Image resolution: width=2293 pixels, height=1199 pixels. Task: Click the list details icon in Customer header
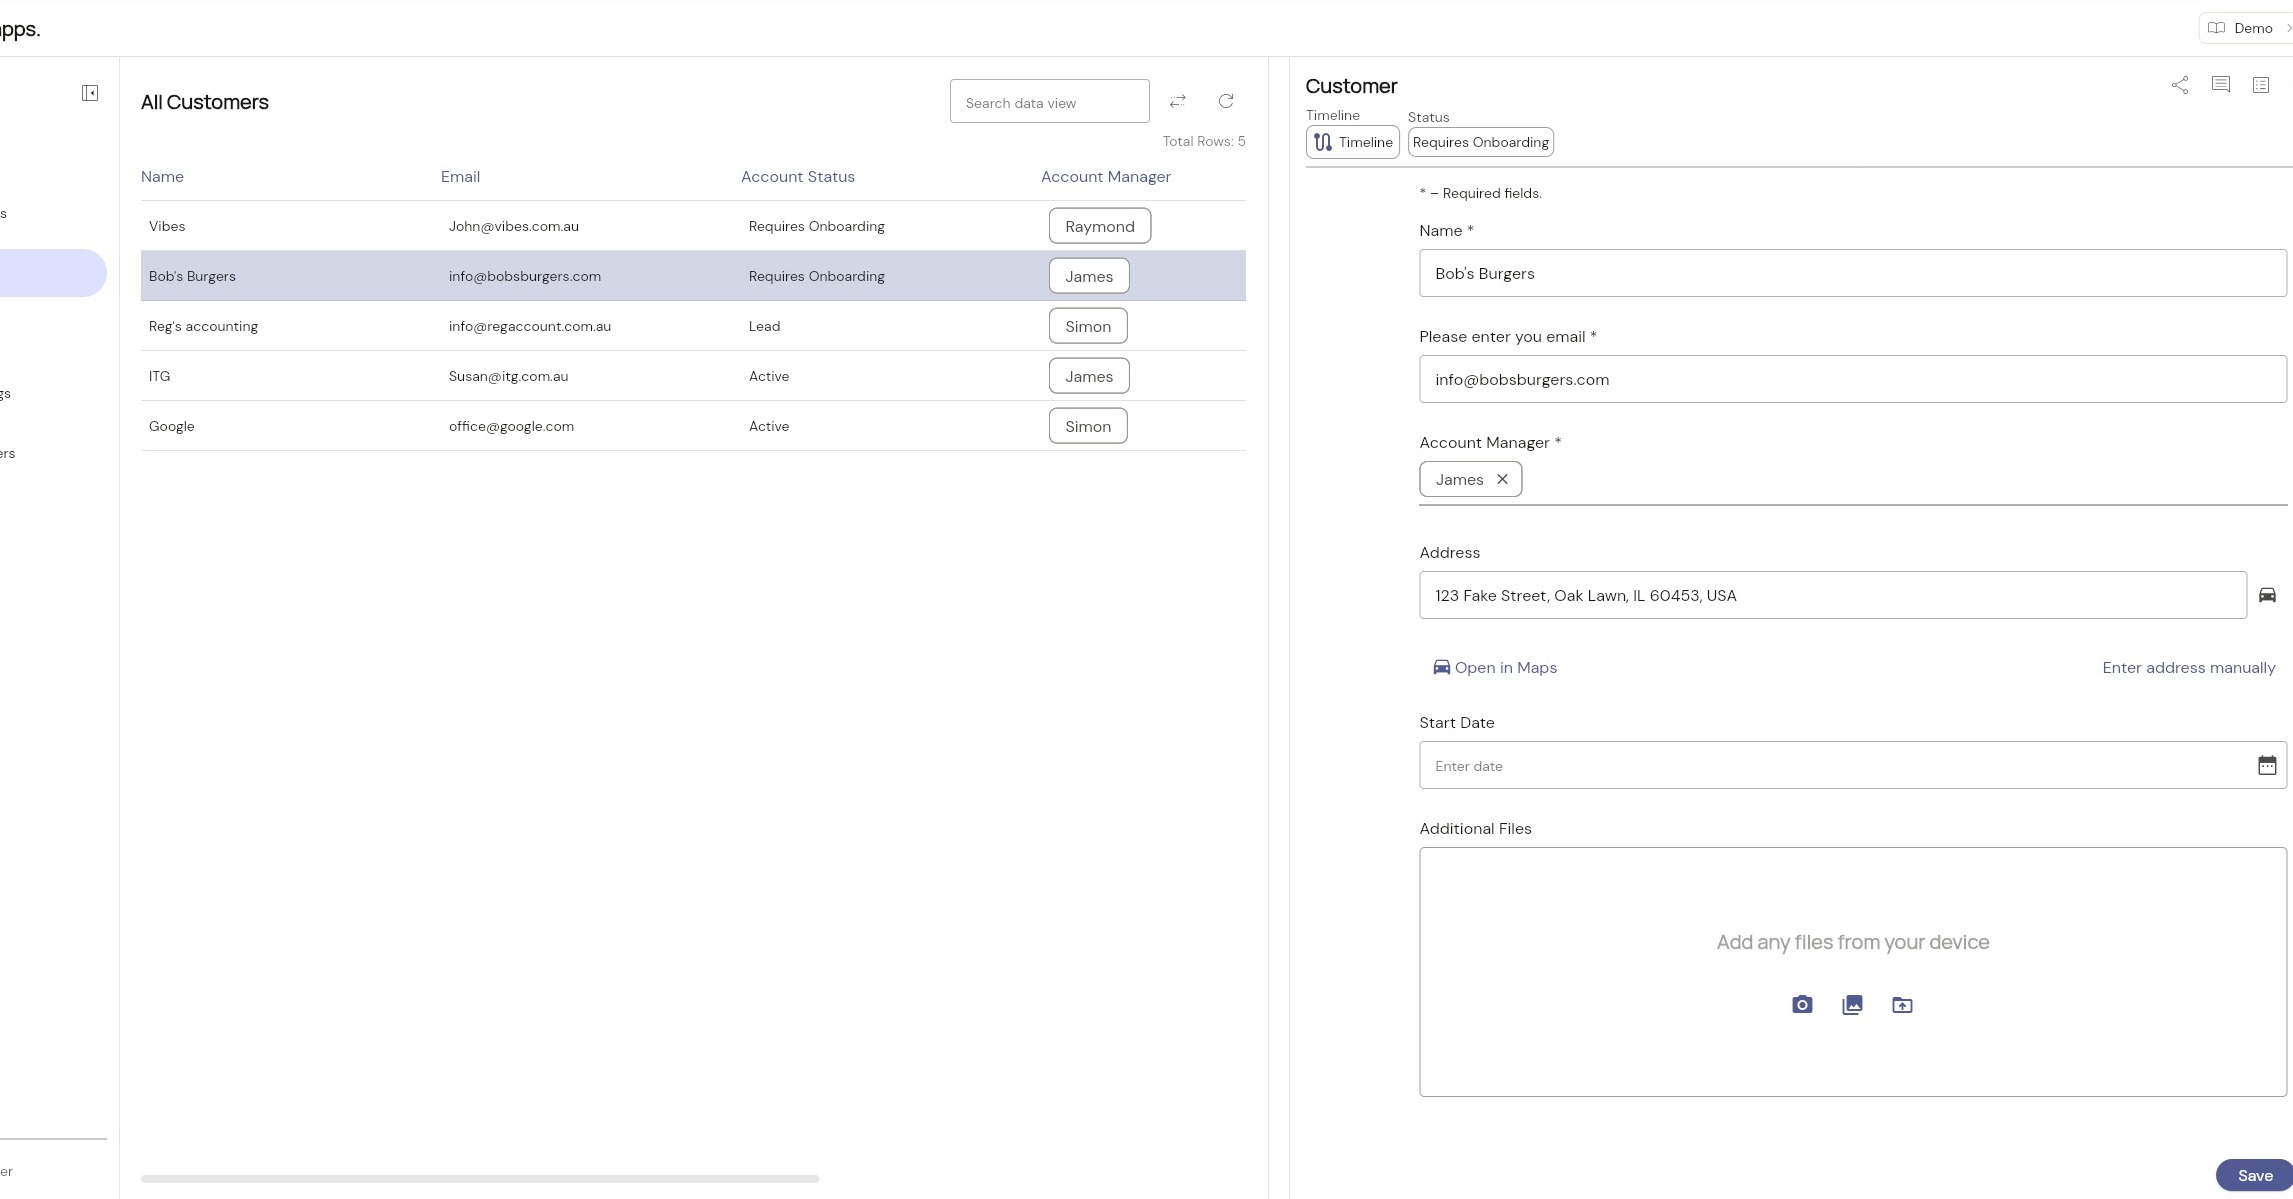[x=2261, y=85]
